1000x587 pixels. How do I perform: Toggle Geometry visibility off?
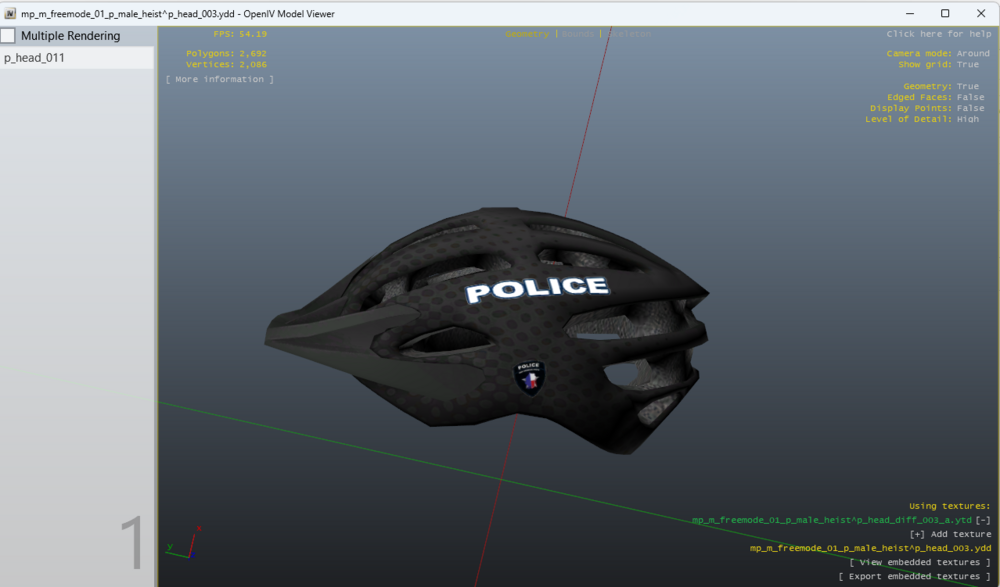(966, 86)
